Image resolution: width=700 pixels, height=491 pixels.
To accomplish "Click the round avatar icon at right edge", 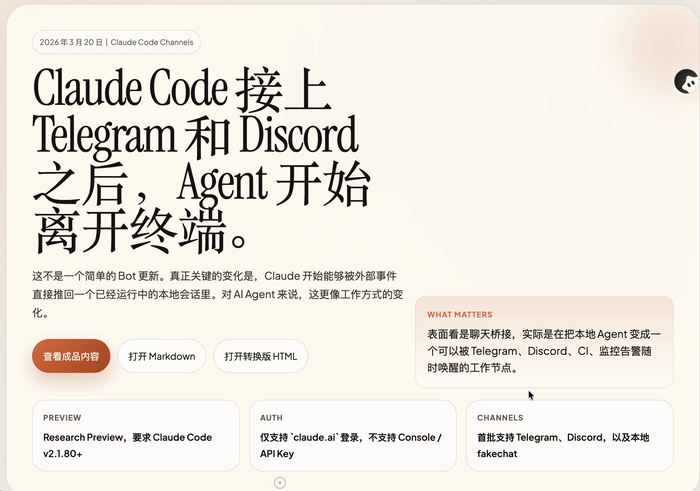I will pos(687,81).
